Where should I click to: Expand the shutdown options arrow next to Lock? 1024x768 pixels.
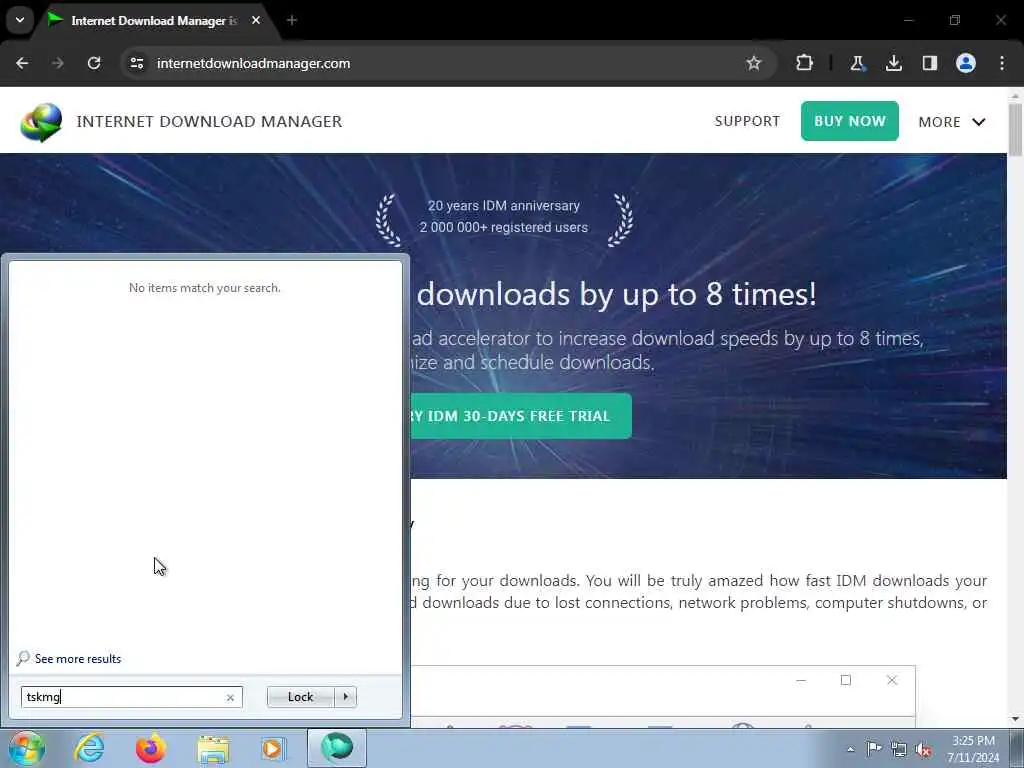[345, 697]
